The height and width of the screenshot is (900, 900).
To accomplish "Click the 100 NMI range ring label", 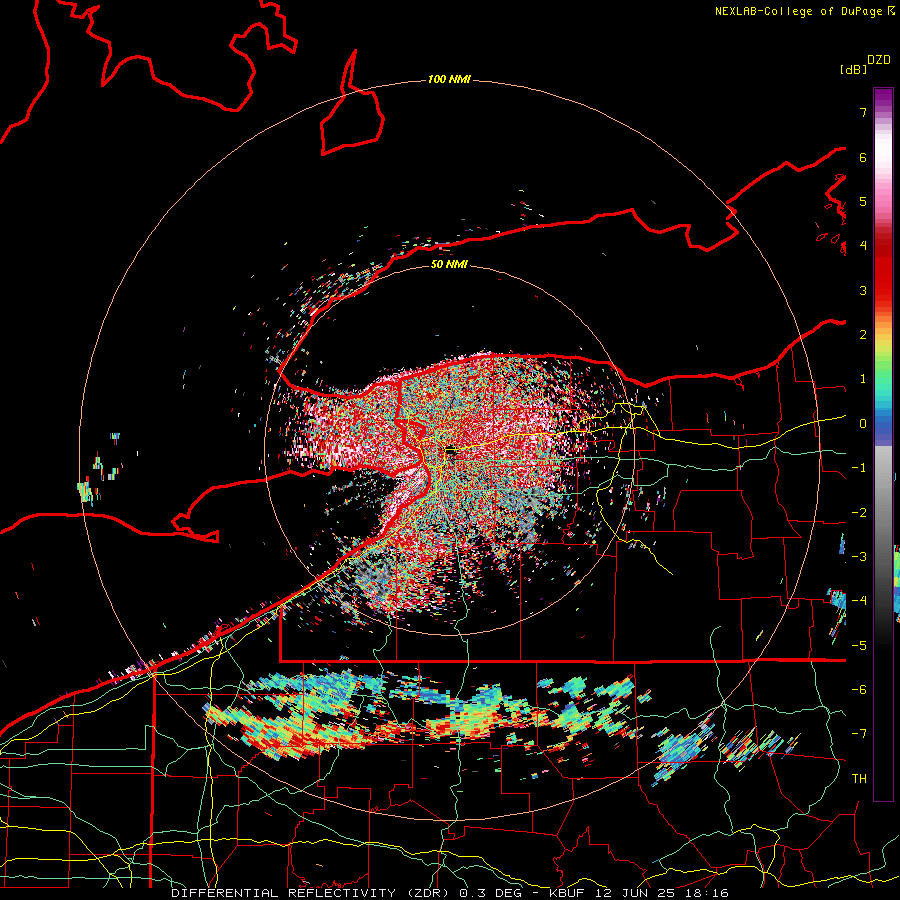I will tap(449, 79).
